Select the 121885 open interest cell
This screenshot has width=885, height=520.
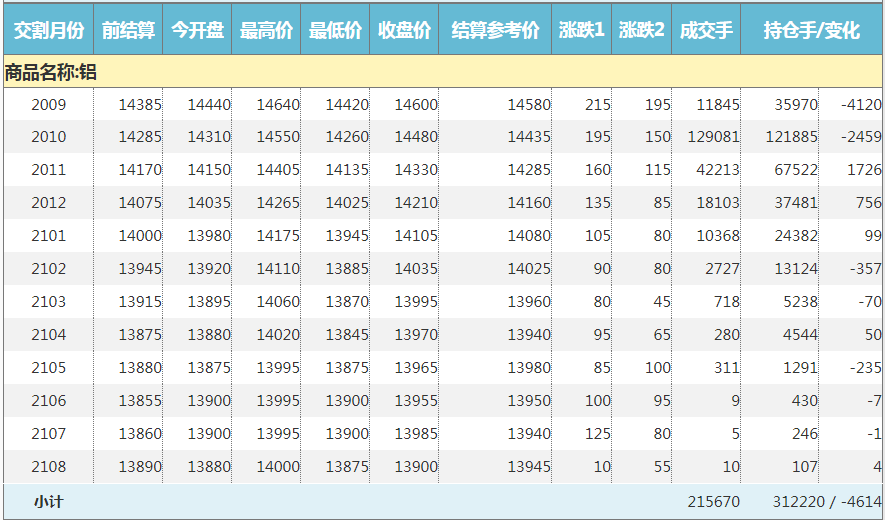791,137
